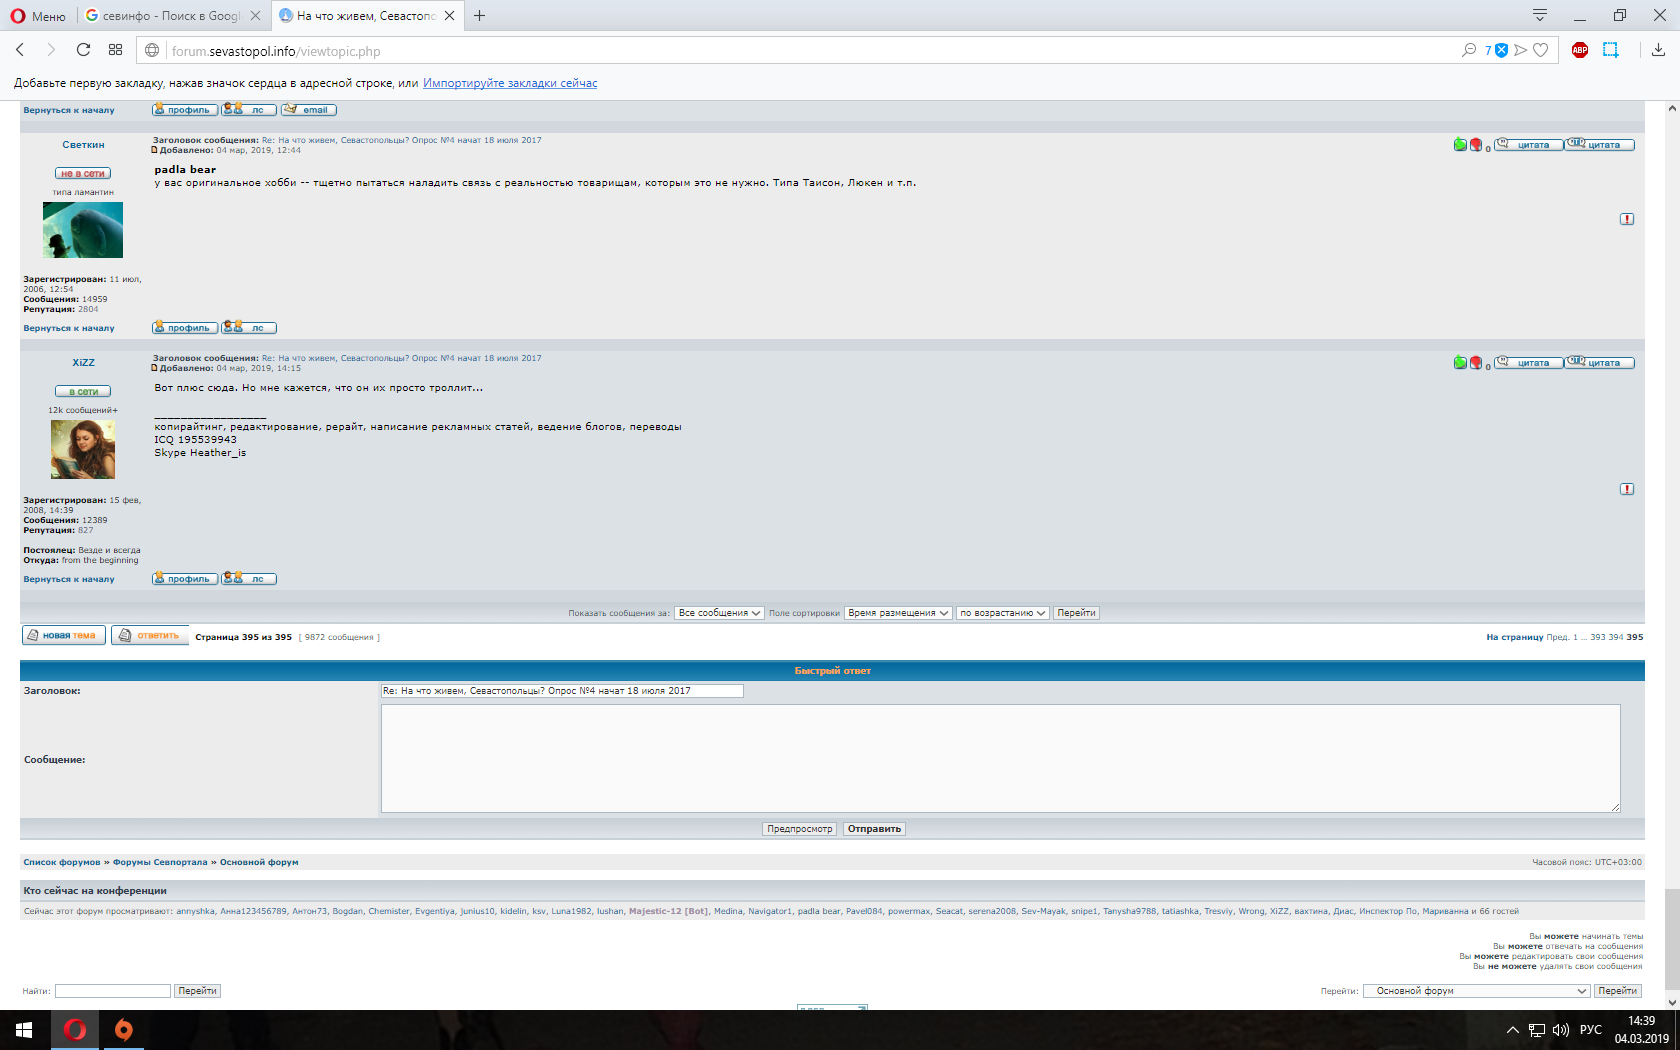1680x1050 pixels.
Task: Click the Windows Start button
Action: click(x=24, y=1029)
